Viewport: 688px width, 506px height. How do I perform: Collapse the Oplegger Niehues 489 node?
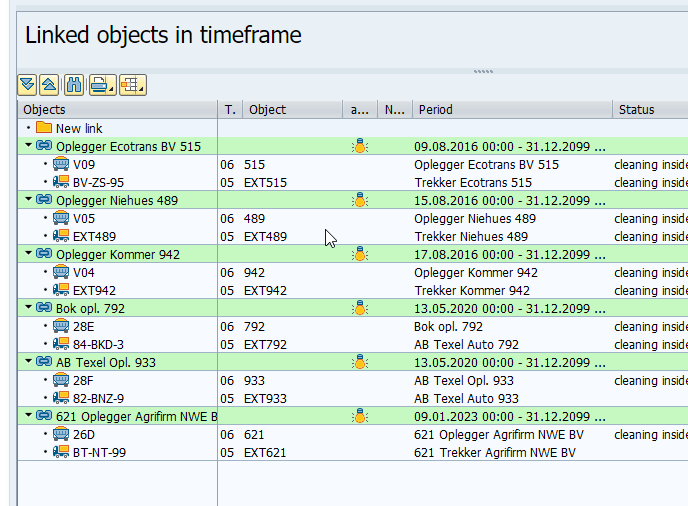tap(29, 199)
